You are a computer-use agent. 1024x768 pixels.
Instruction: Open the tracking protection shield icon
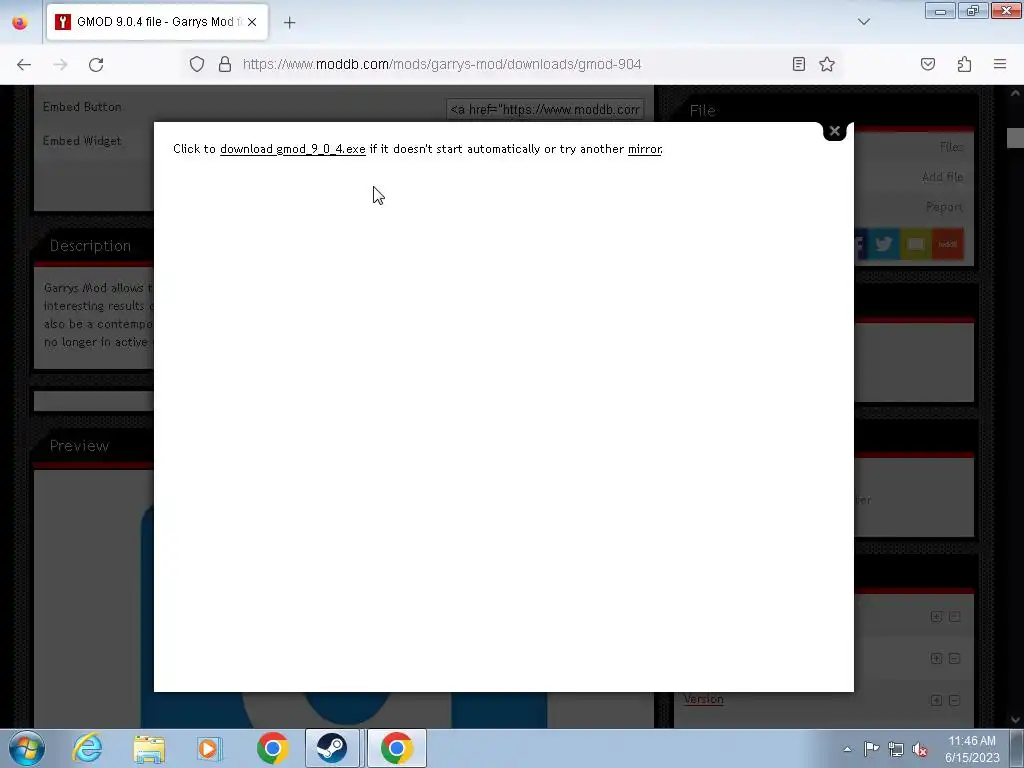click(197, 64)
